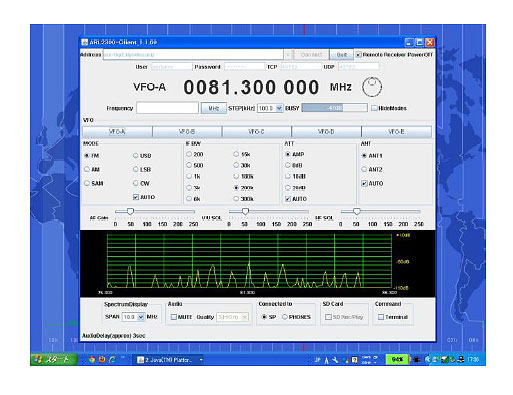Toggle the Remote Receiver PowerOff checkbox
This screenshot has width=513, height=395.
(358, 54)
